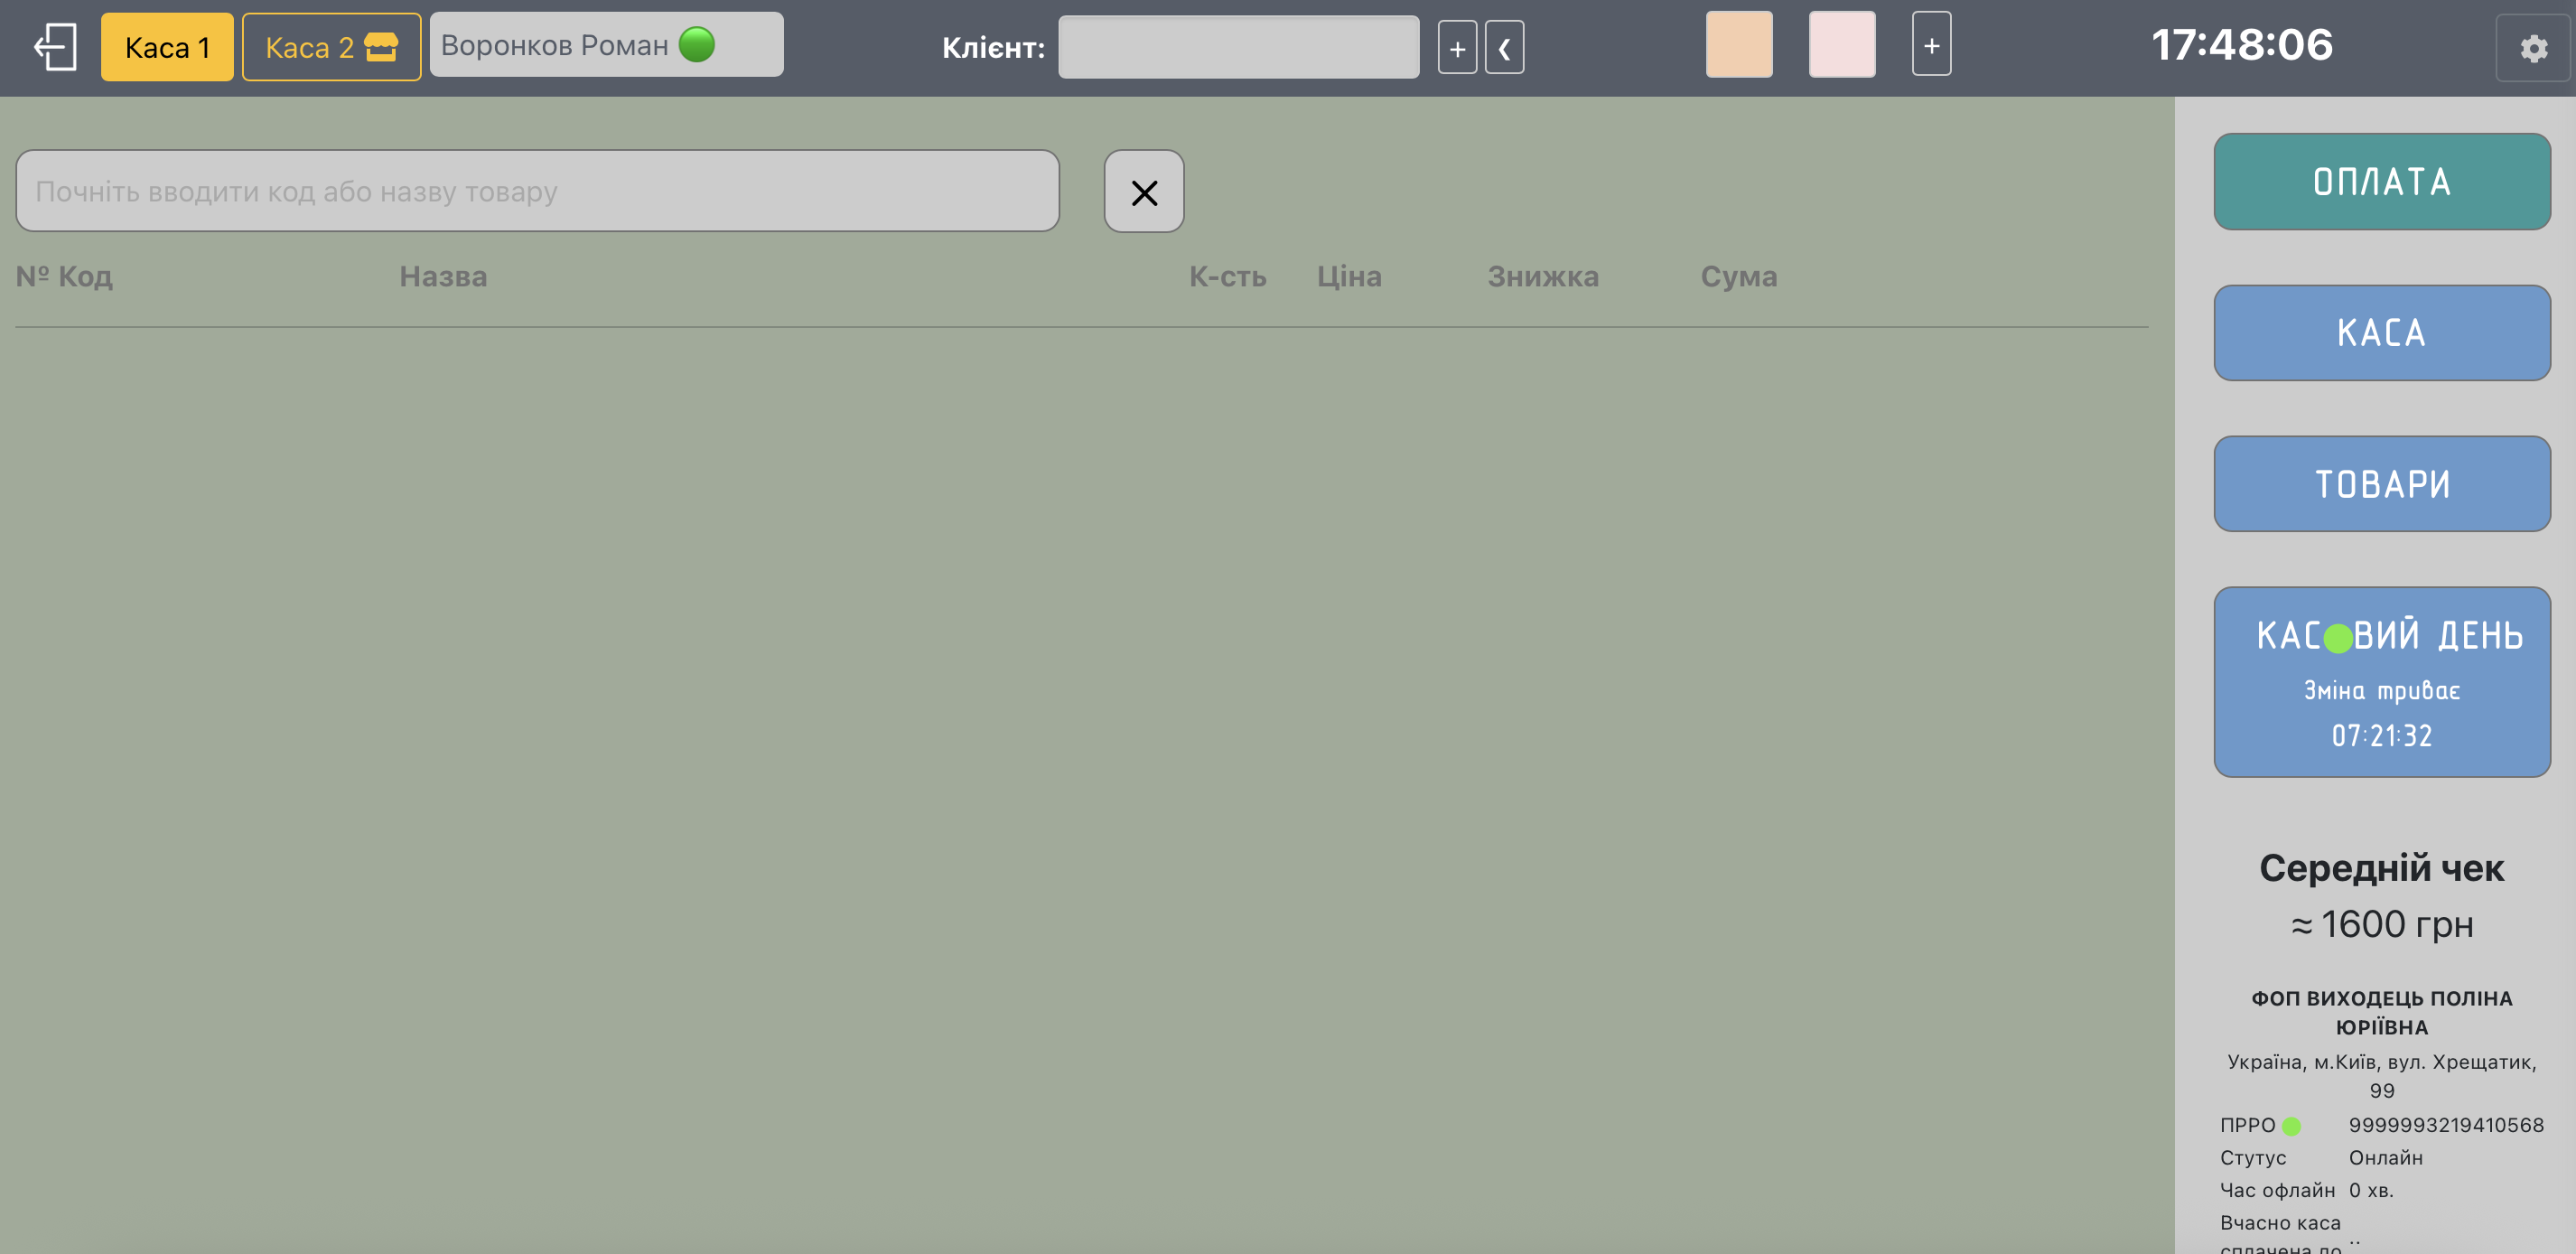Select the peach color swatch
2576x1254 pixels.
(x=1739, y=45)
